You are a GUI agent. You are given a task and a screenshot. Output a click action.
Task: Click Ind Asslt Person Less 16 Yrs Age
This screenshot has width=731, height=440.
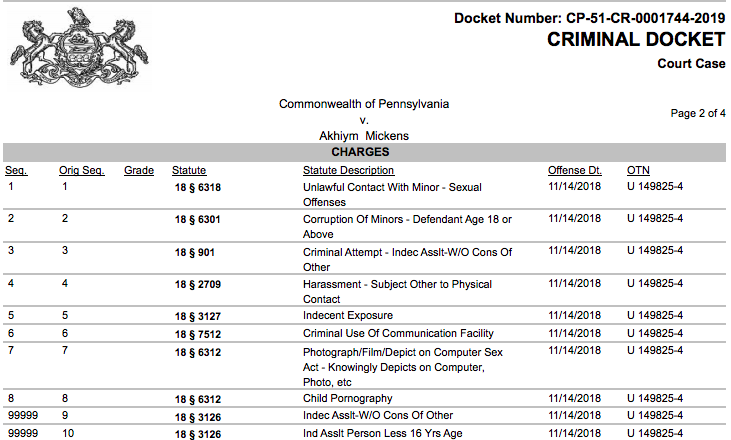click(382, 433)
